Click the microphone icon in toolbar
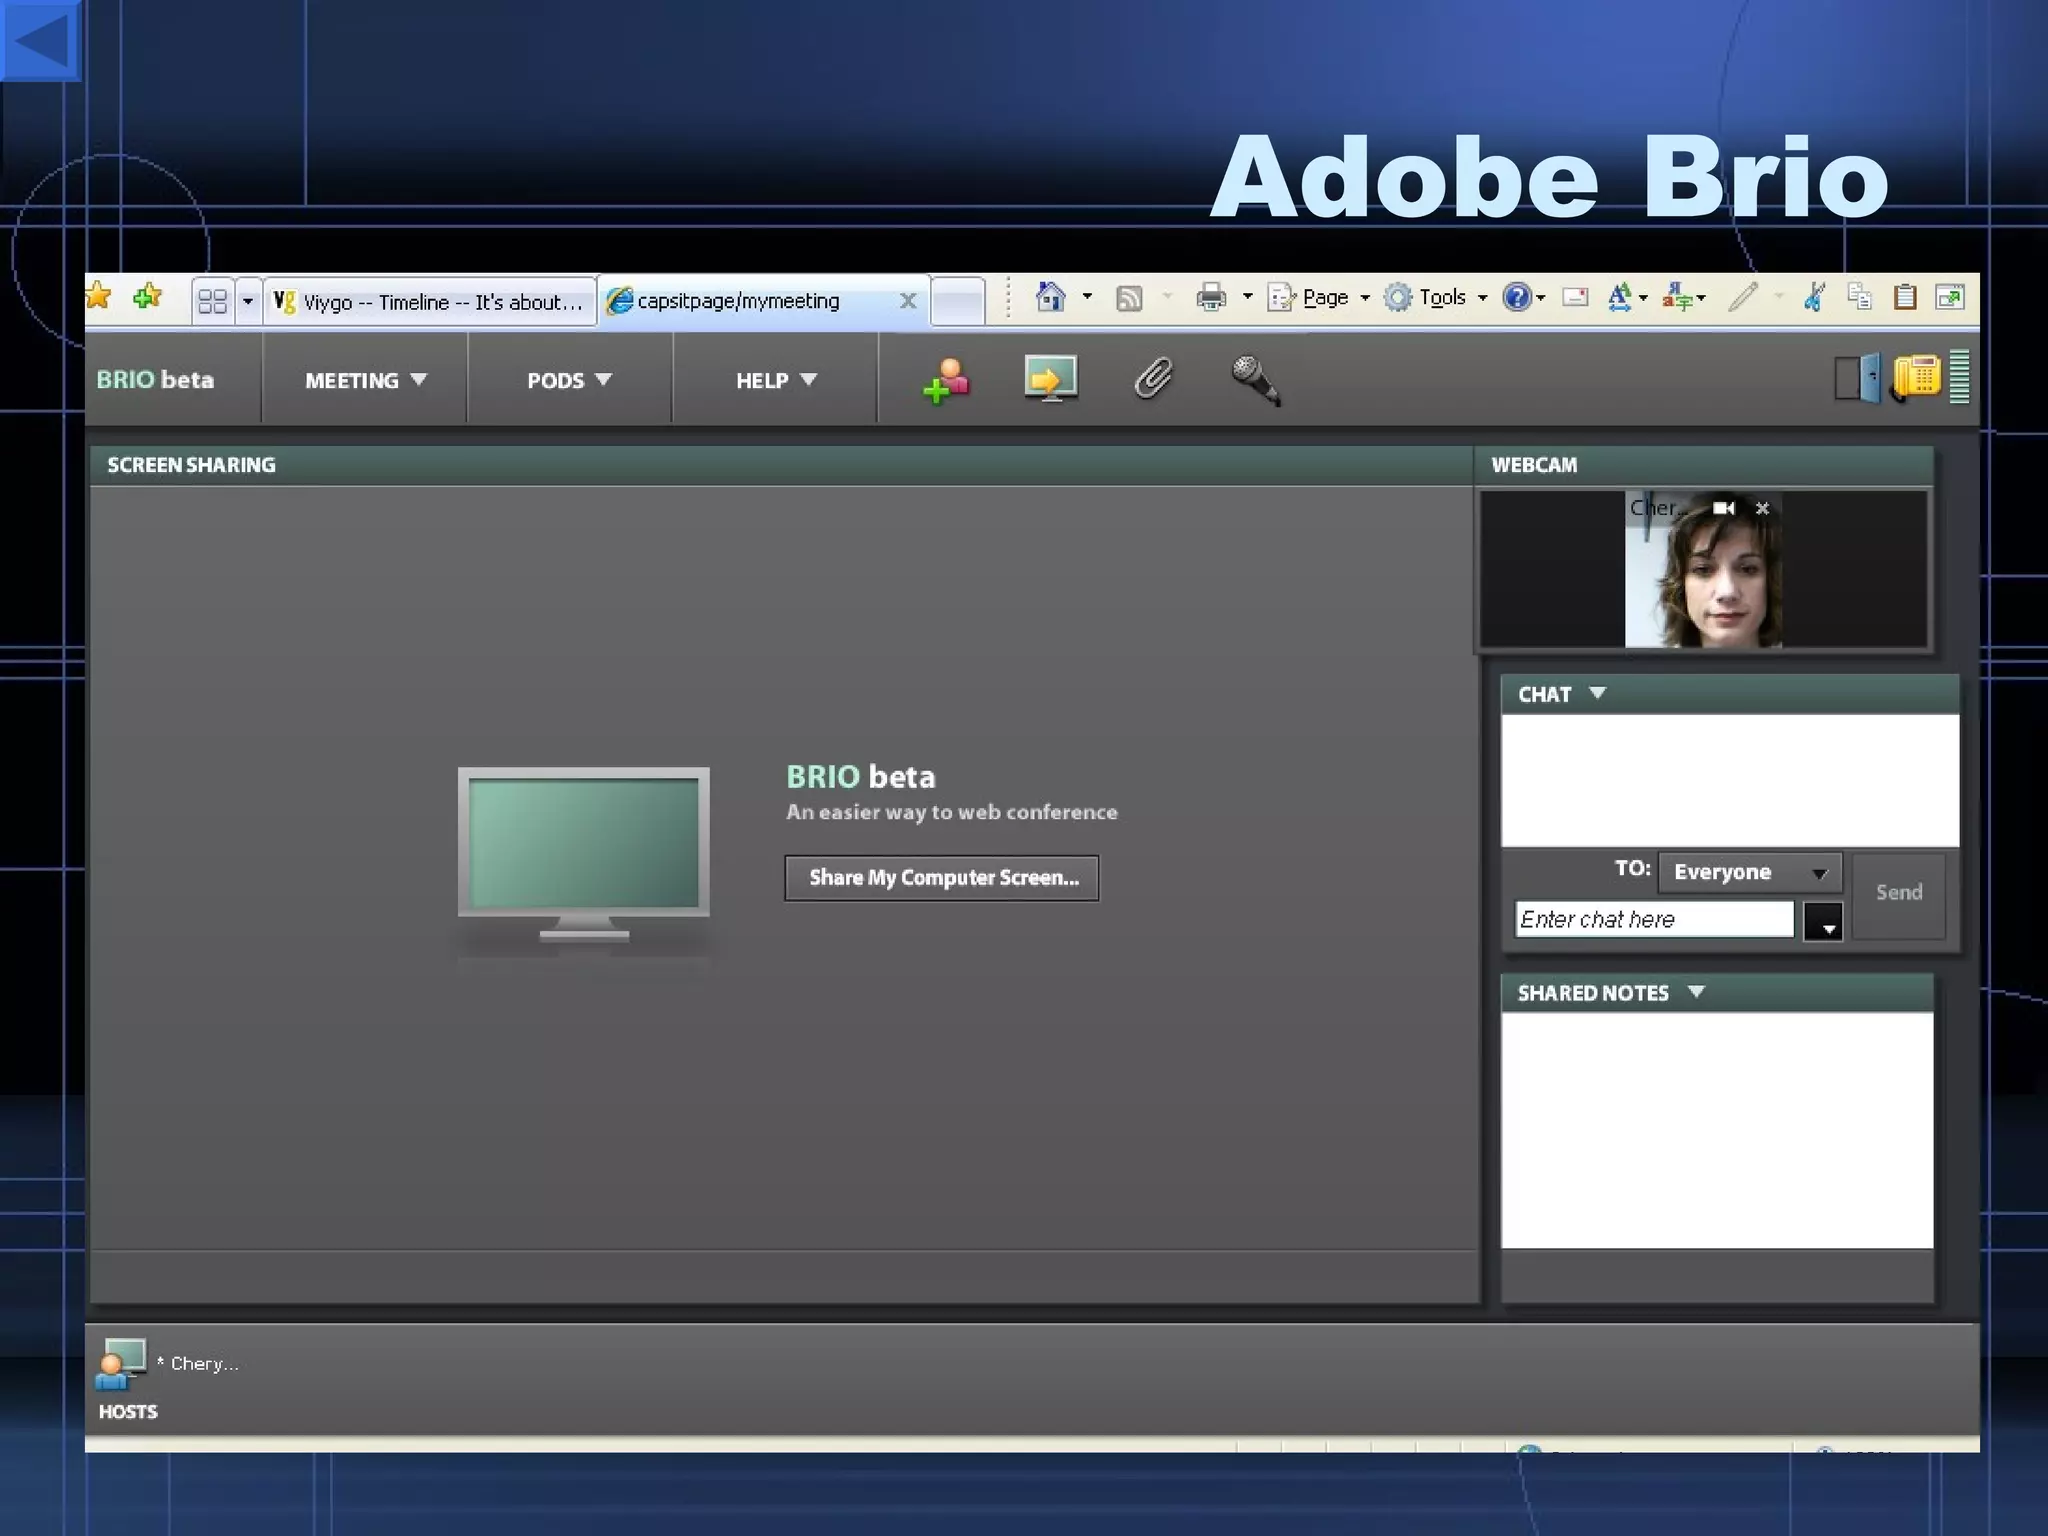 tap(1255, 381)
